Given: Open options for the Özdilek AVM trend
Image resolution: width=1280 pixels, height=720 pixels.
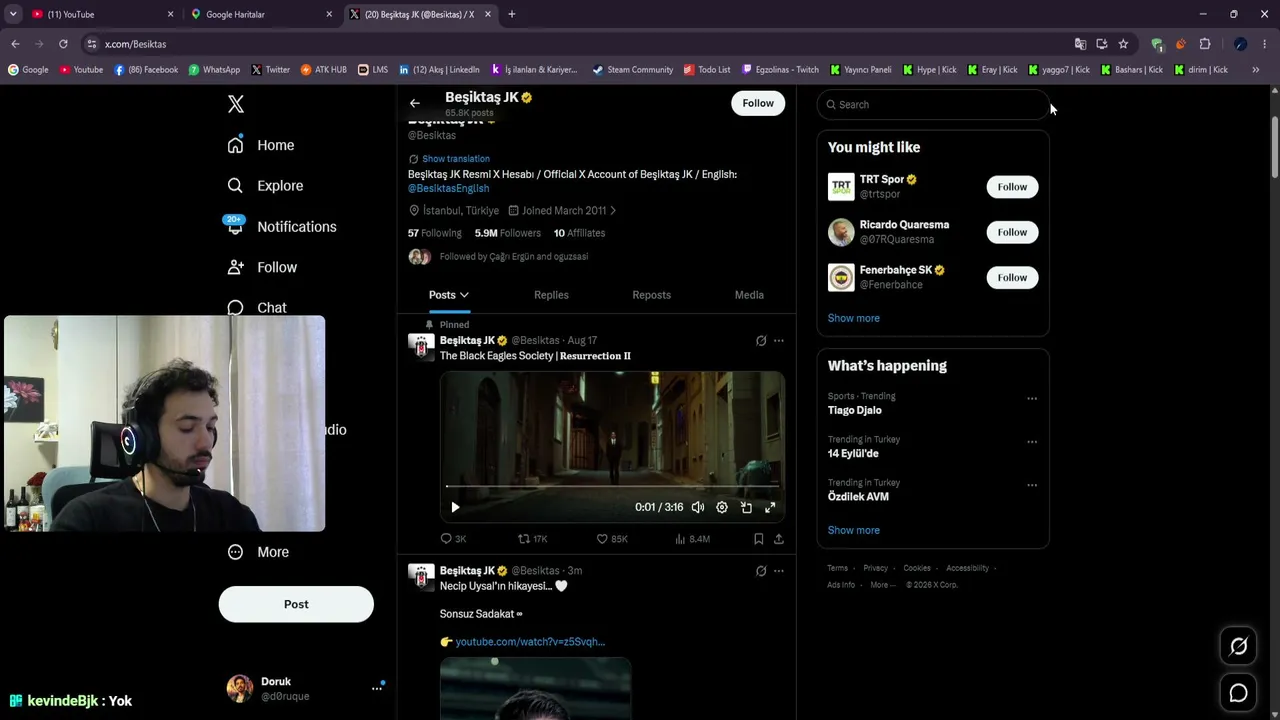Looking at the screenshot, I should tap(1032, 485).
